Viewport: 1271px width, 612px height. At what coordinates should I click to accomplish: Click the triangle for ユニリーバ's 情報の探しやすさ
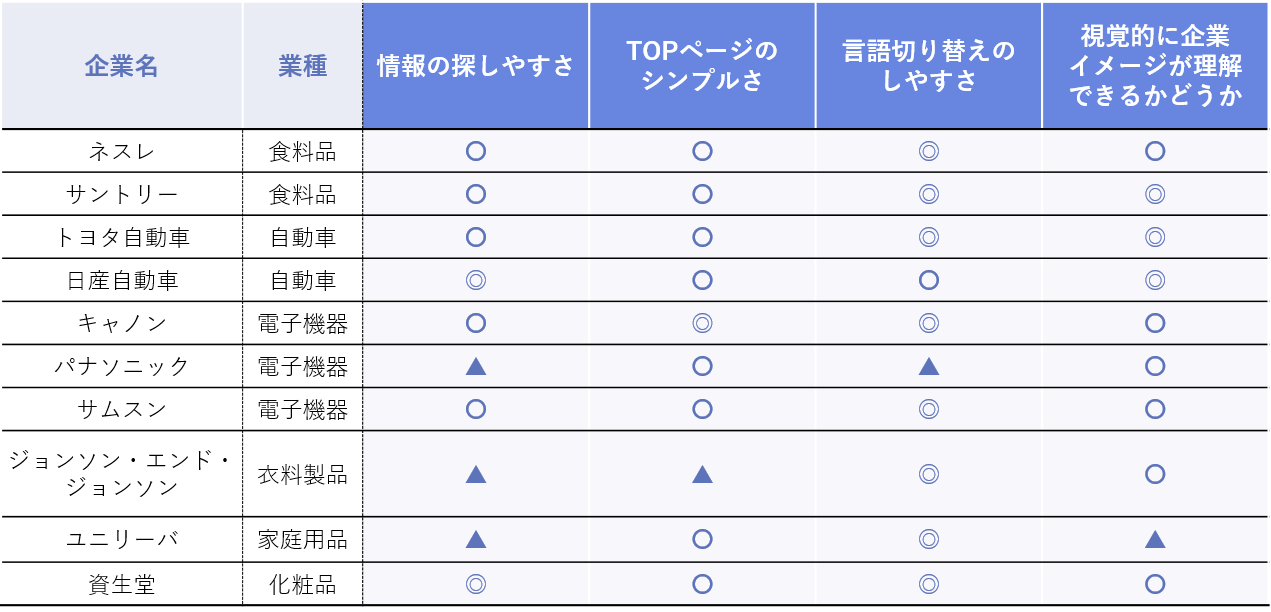pyautogui.click(x=476, y=539)
